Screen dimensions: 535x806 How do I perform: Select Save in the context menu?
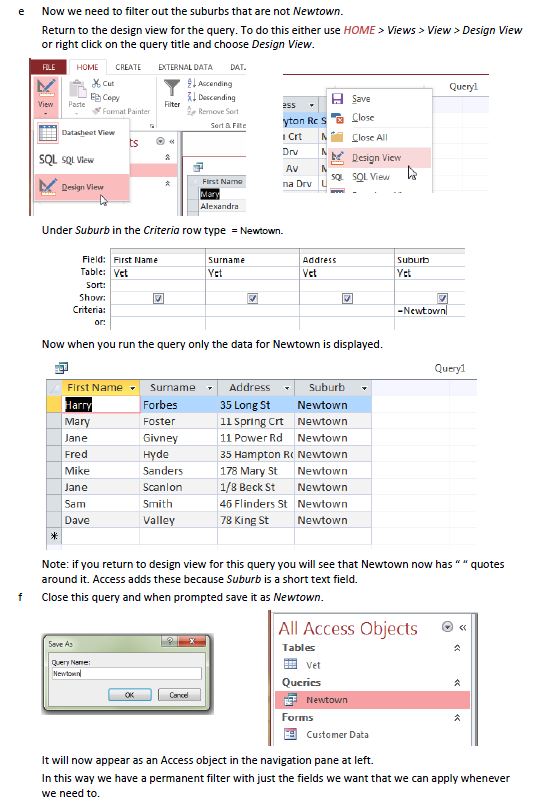379,99
